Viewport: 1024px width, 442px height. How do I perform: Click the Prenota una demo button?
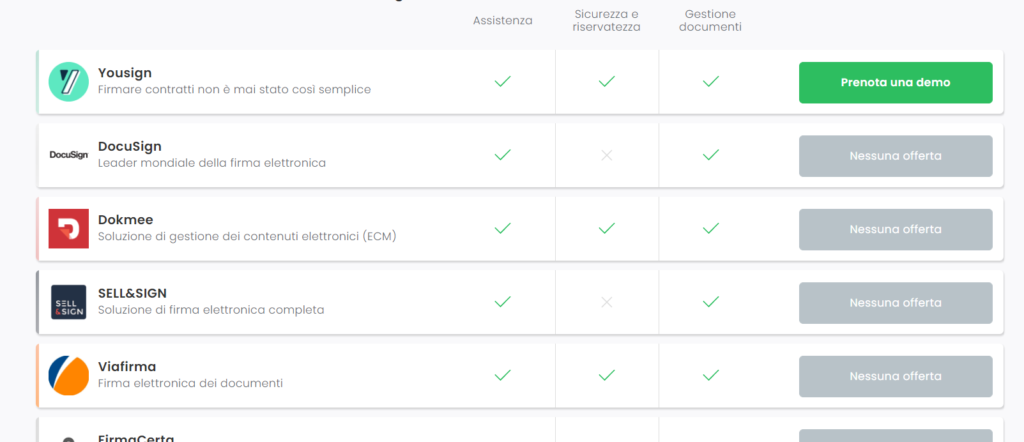[895, 82]
